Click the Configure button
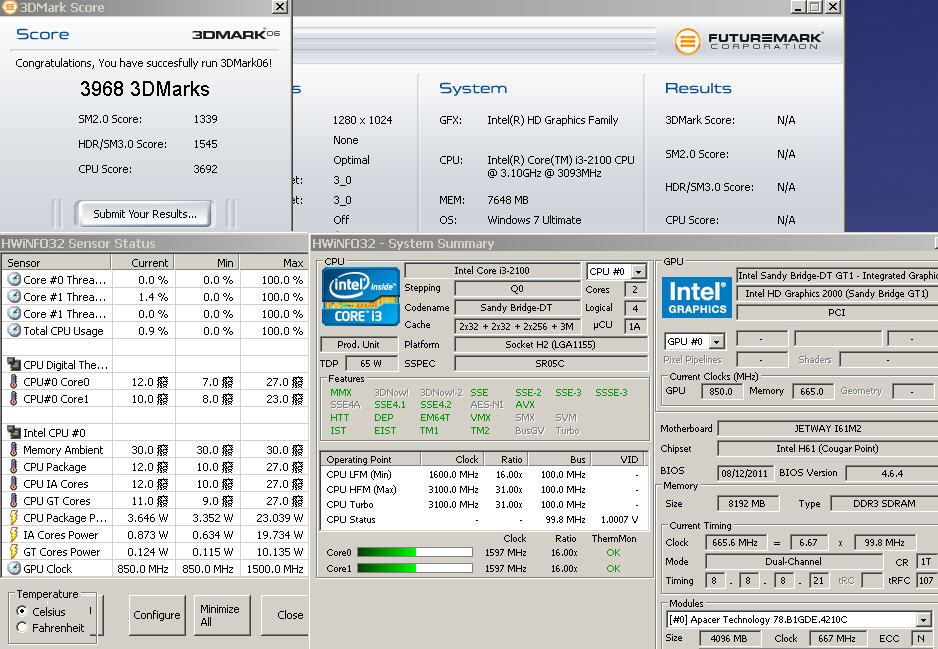 [157, 615]
